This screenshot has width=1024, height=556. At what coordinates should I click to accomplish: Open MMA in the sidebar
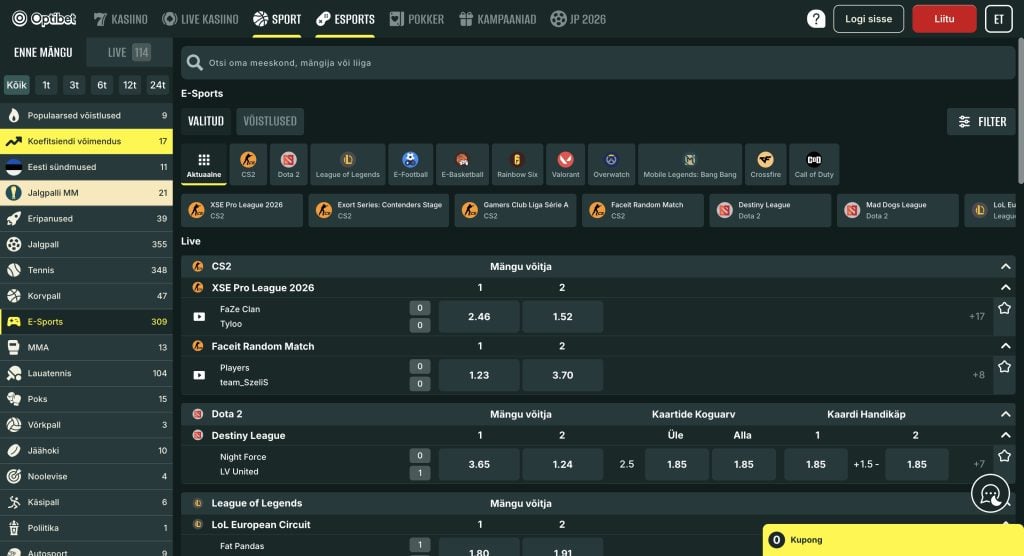pos(86,348)
